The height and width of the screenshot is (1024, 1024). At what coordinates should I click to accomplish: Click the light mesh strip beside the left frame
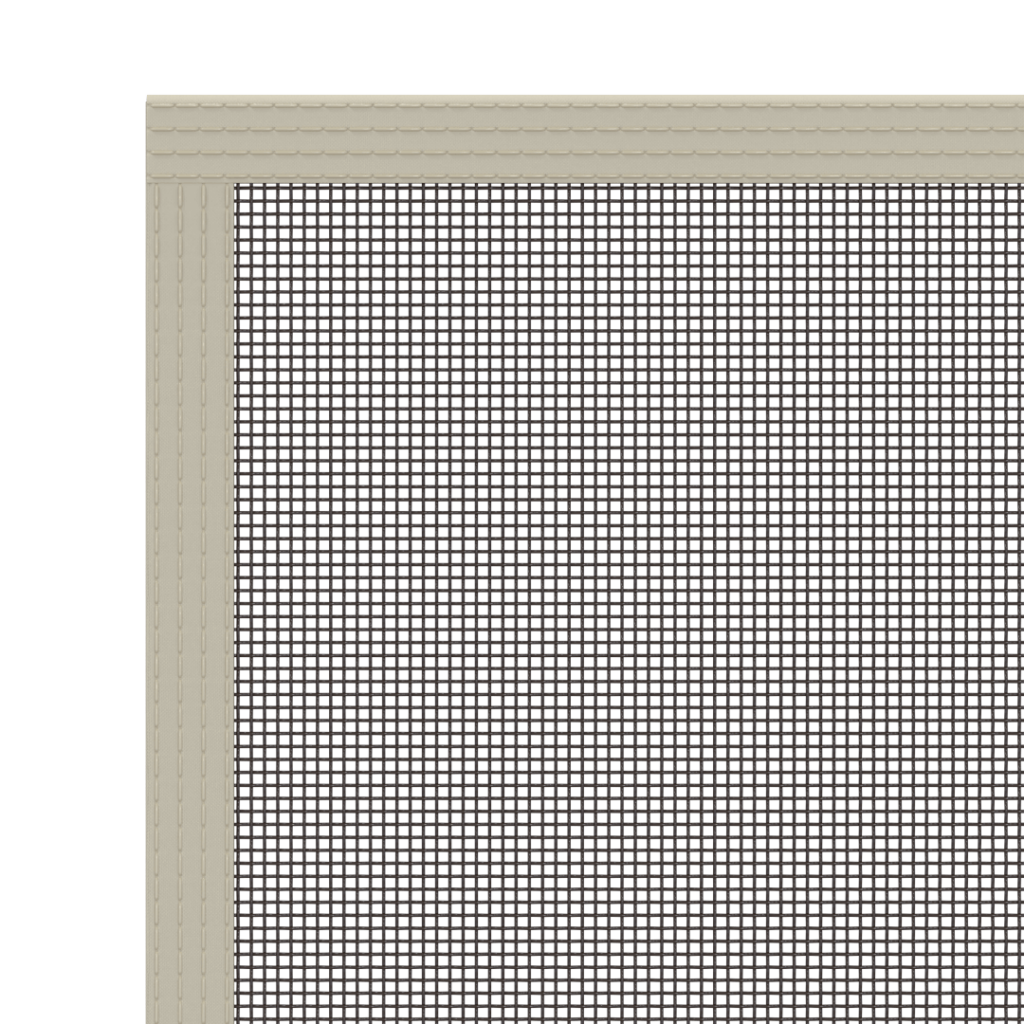(262, 600)
